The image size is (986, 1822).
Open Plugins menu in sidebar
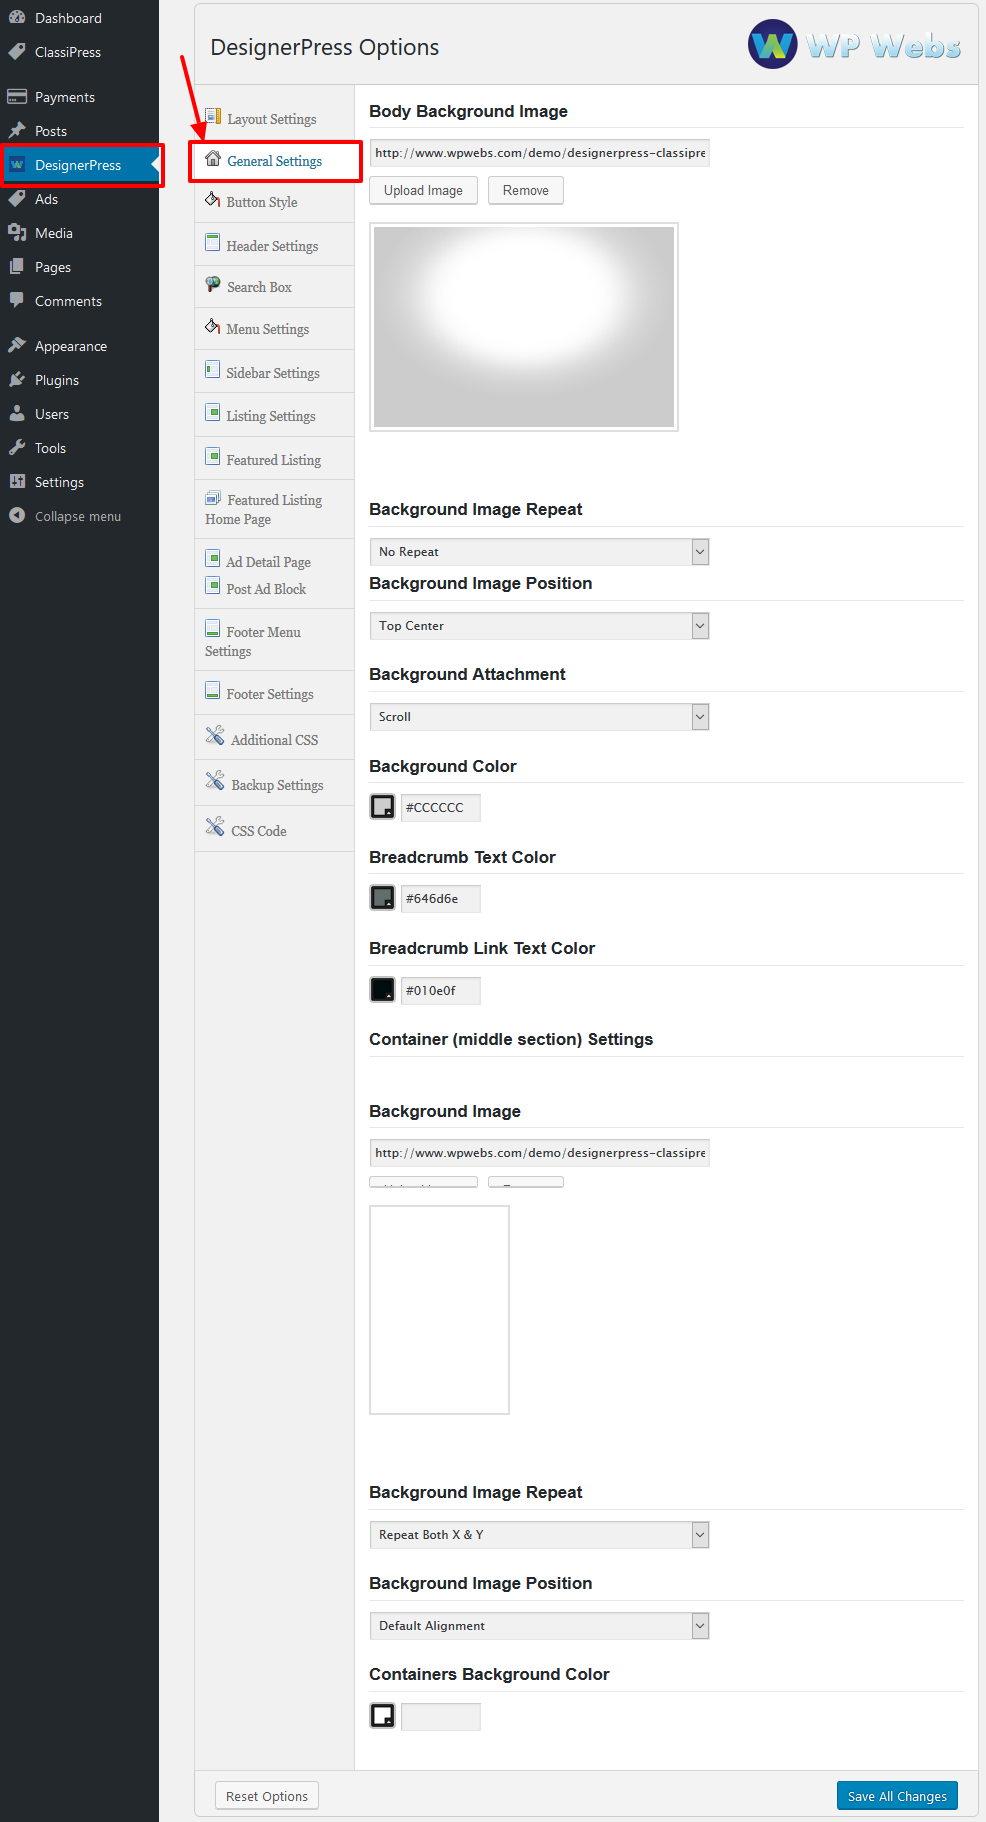(x=79, y=379)
